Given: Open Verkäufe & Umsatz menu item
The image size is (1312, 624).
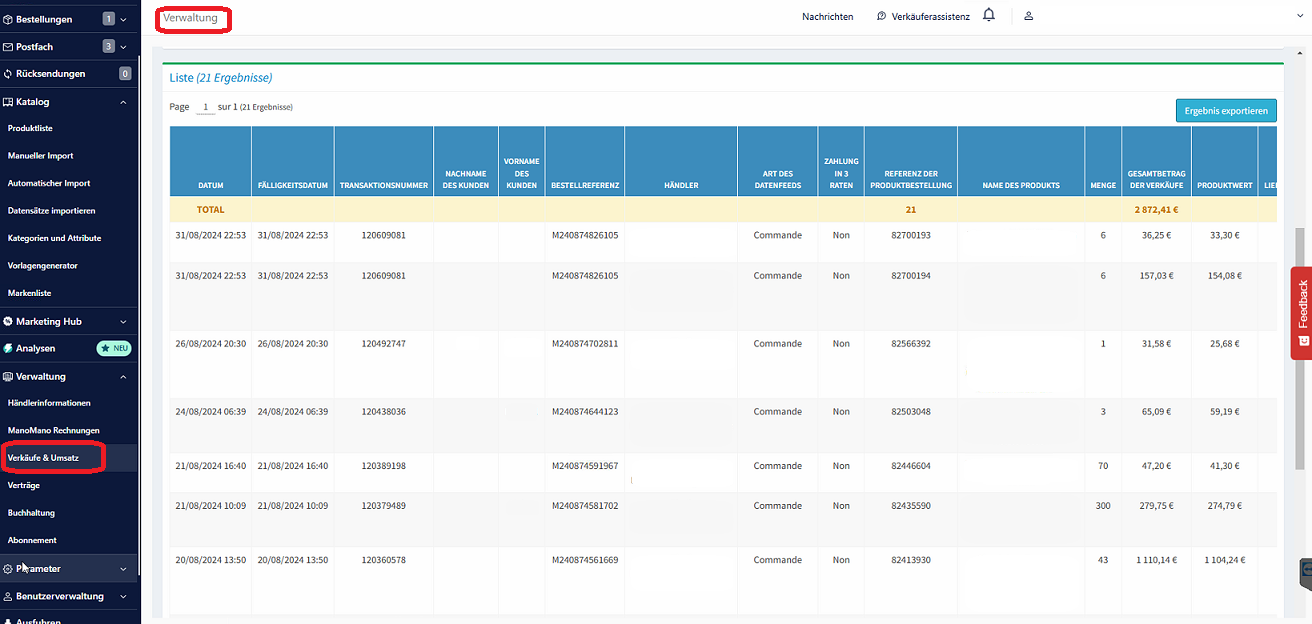Looking at the screenshot, I should (43, 458).
